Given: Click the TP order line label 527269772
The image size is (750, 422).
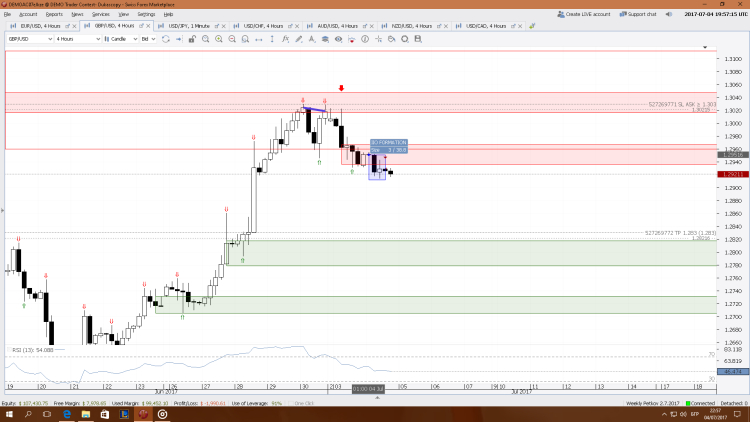Looking at the screenshot, I should tap(680, 233).
